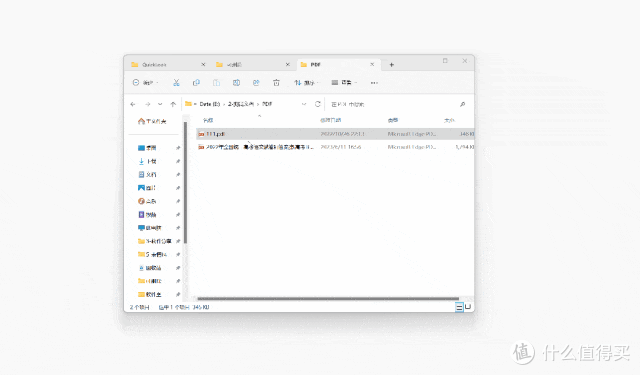Add a new tab with plus button
This screenshot has height=375, width=640.
tap(391, 64)
